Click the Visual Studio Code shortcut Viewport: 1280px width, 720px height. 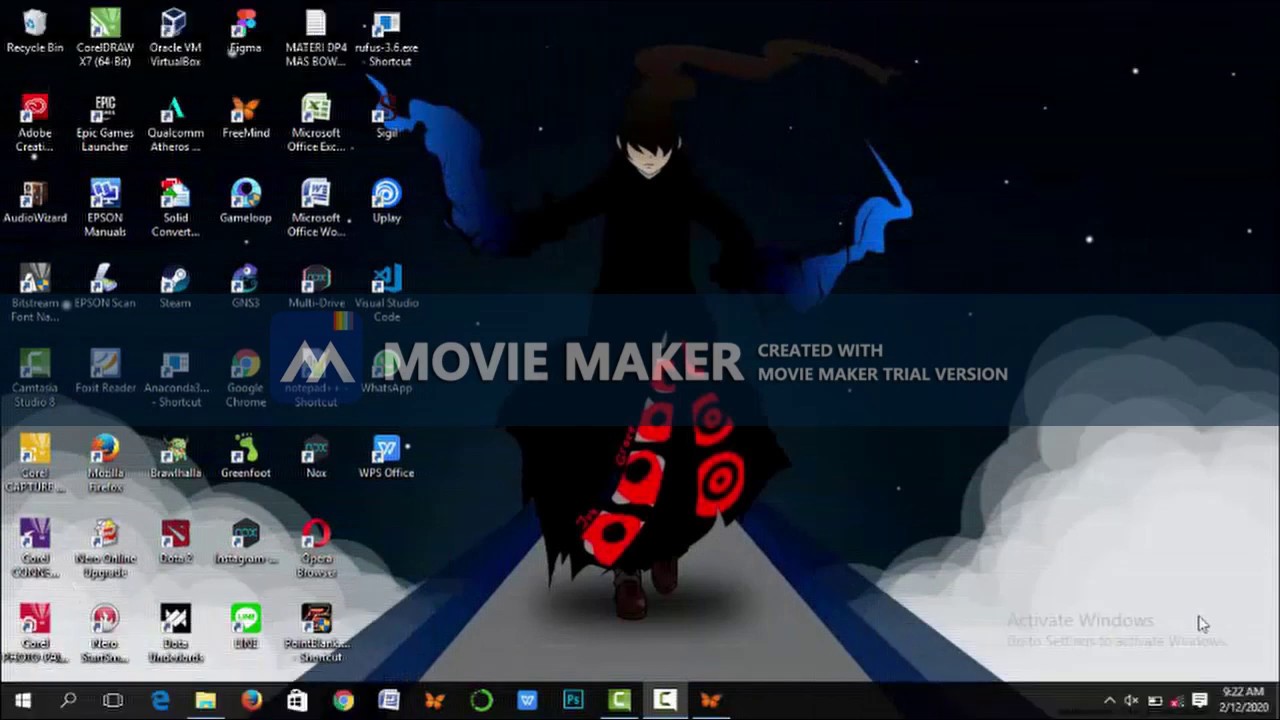coord(386,293)
